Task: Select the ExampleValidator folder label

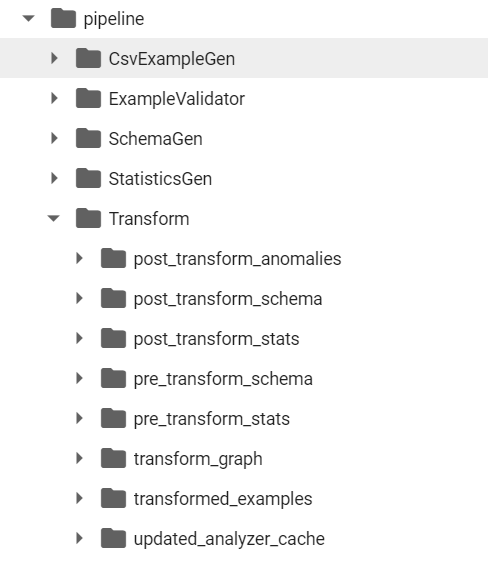Action: (x=177, y=99)
